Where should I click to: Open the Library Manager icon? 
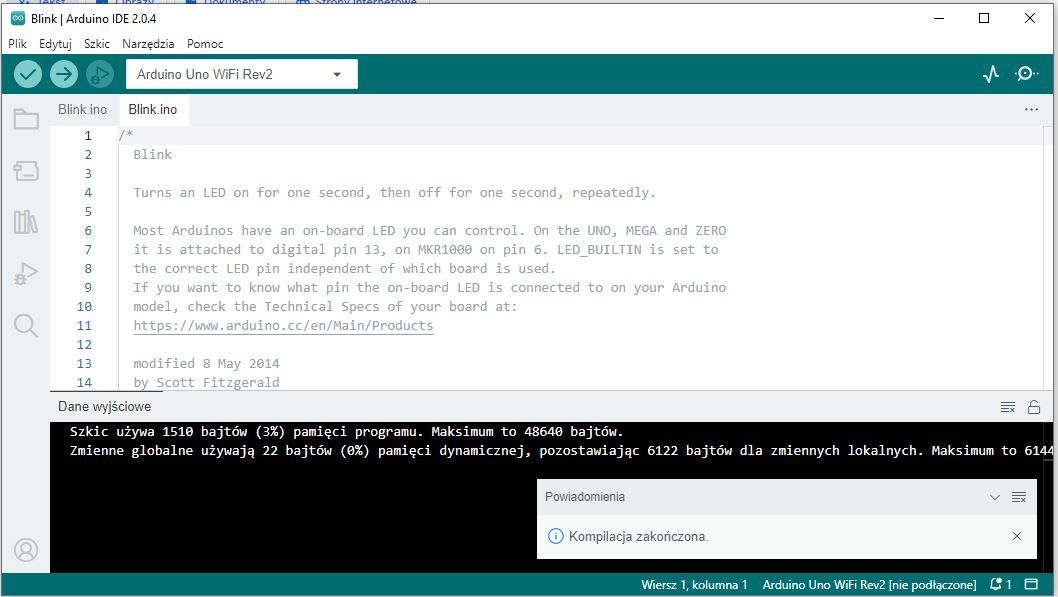(x=26, y=222)
